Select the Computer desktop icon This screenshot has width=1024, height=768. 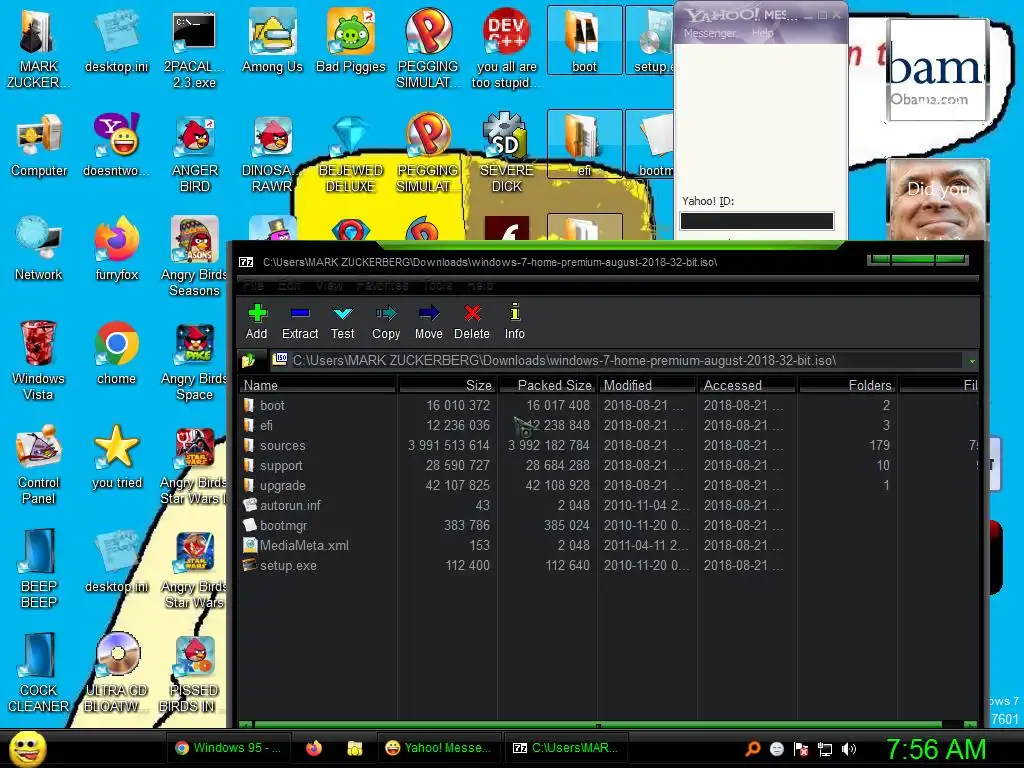(x=39, y=145)
